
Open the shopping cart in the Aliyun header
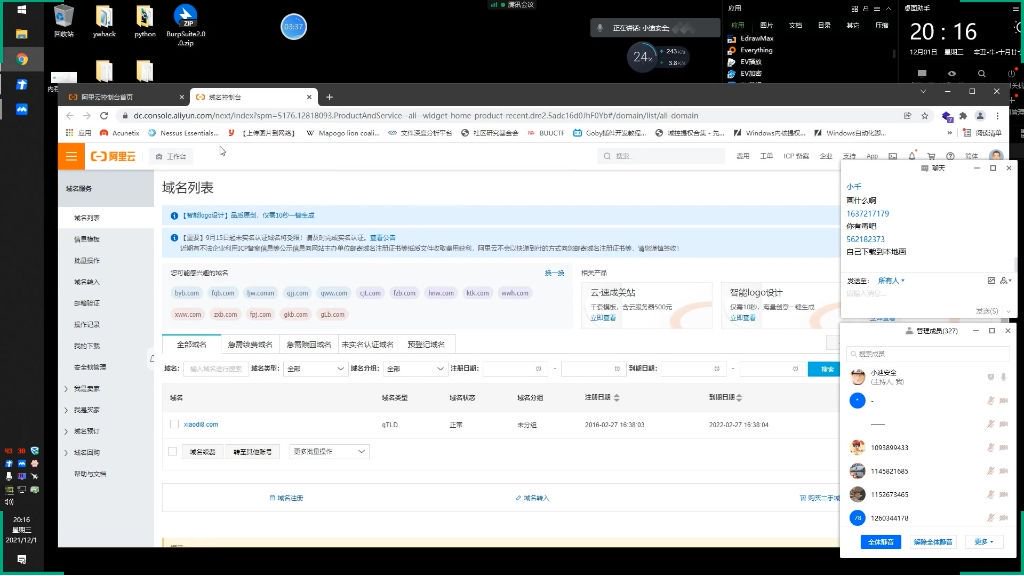click(x=931, y=156)
